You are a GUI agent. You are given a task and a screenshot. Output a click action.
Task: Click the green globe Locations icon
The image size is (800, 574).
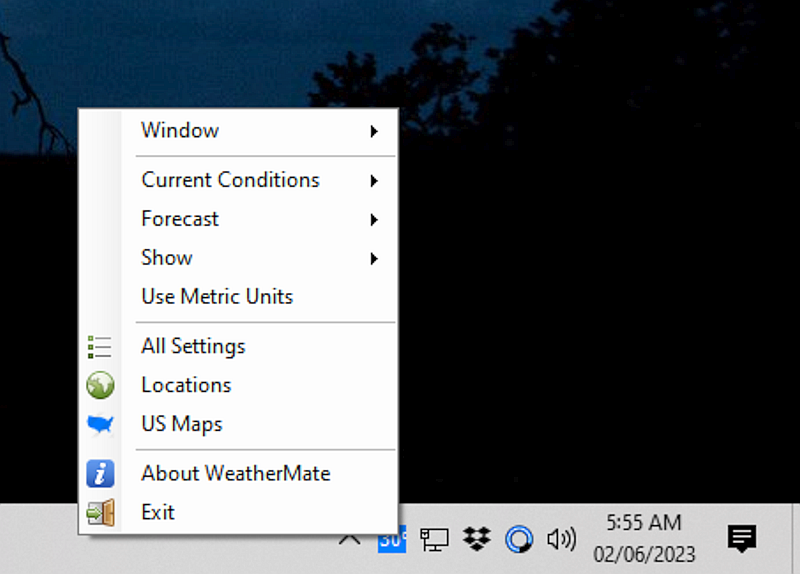point(100,385)
